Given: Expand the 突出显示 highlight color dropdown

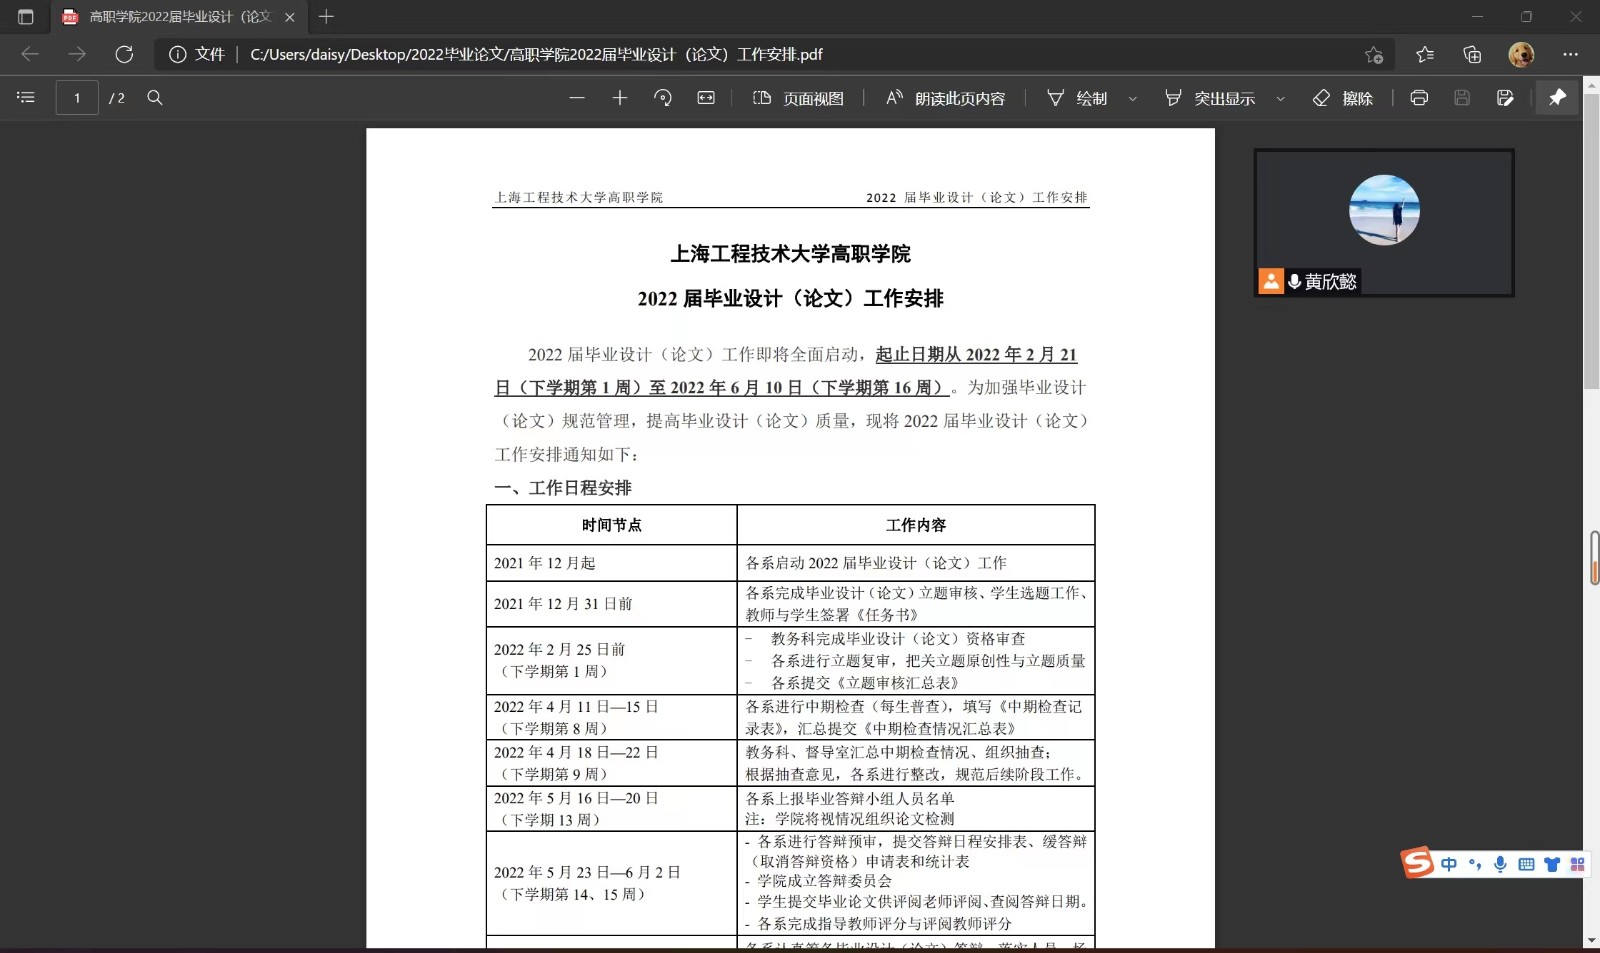Looking at the screenshot, I should [x=1281, y=98].
